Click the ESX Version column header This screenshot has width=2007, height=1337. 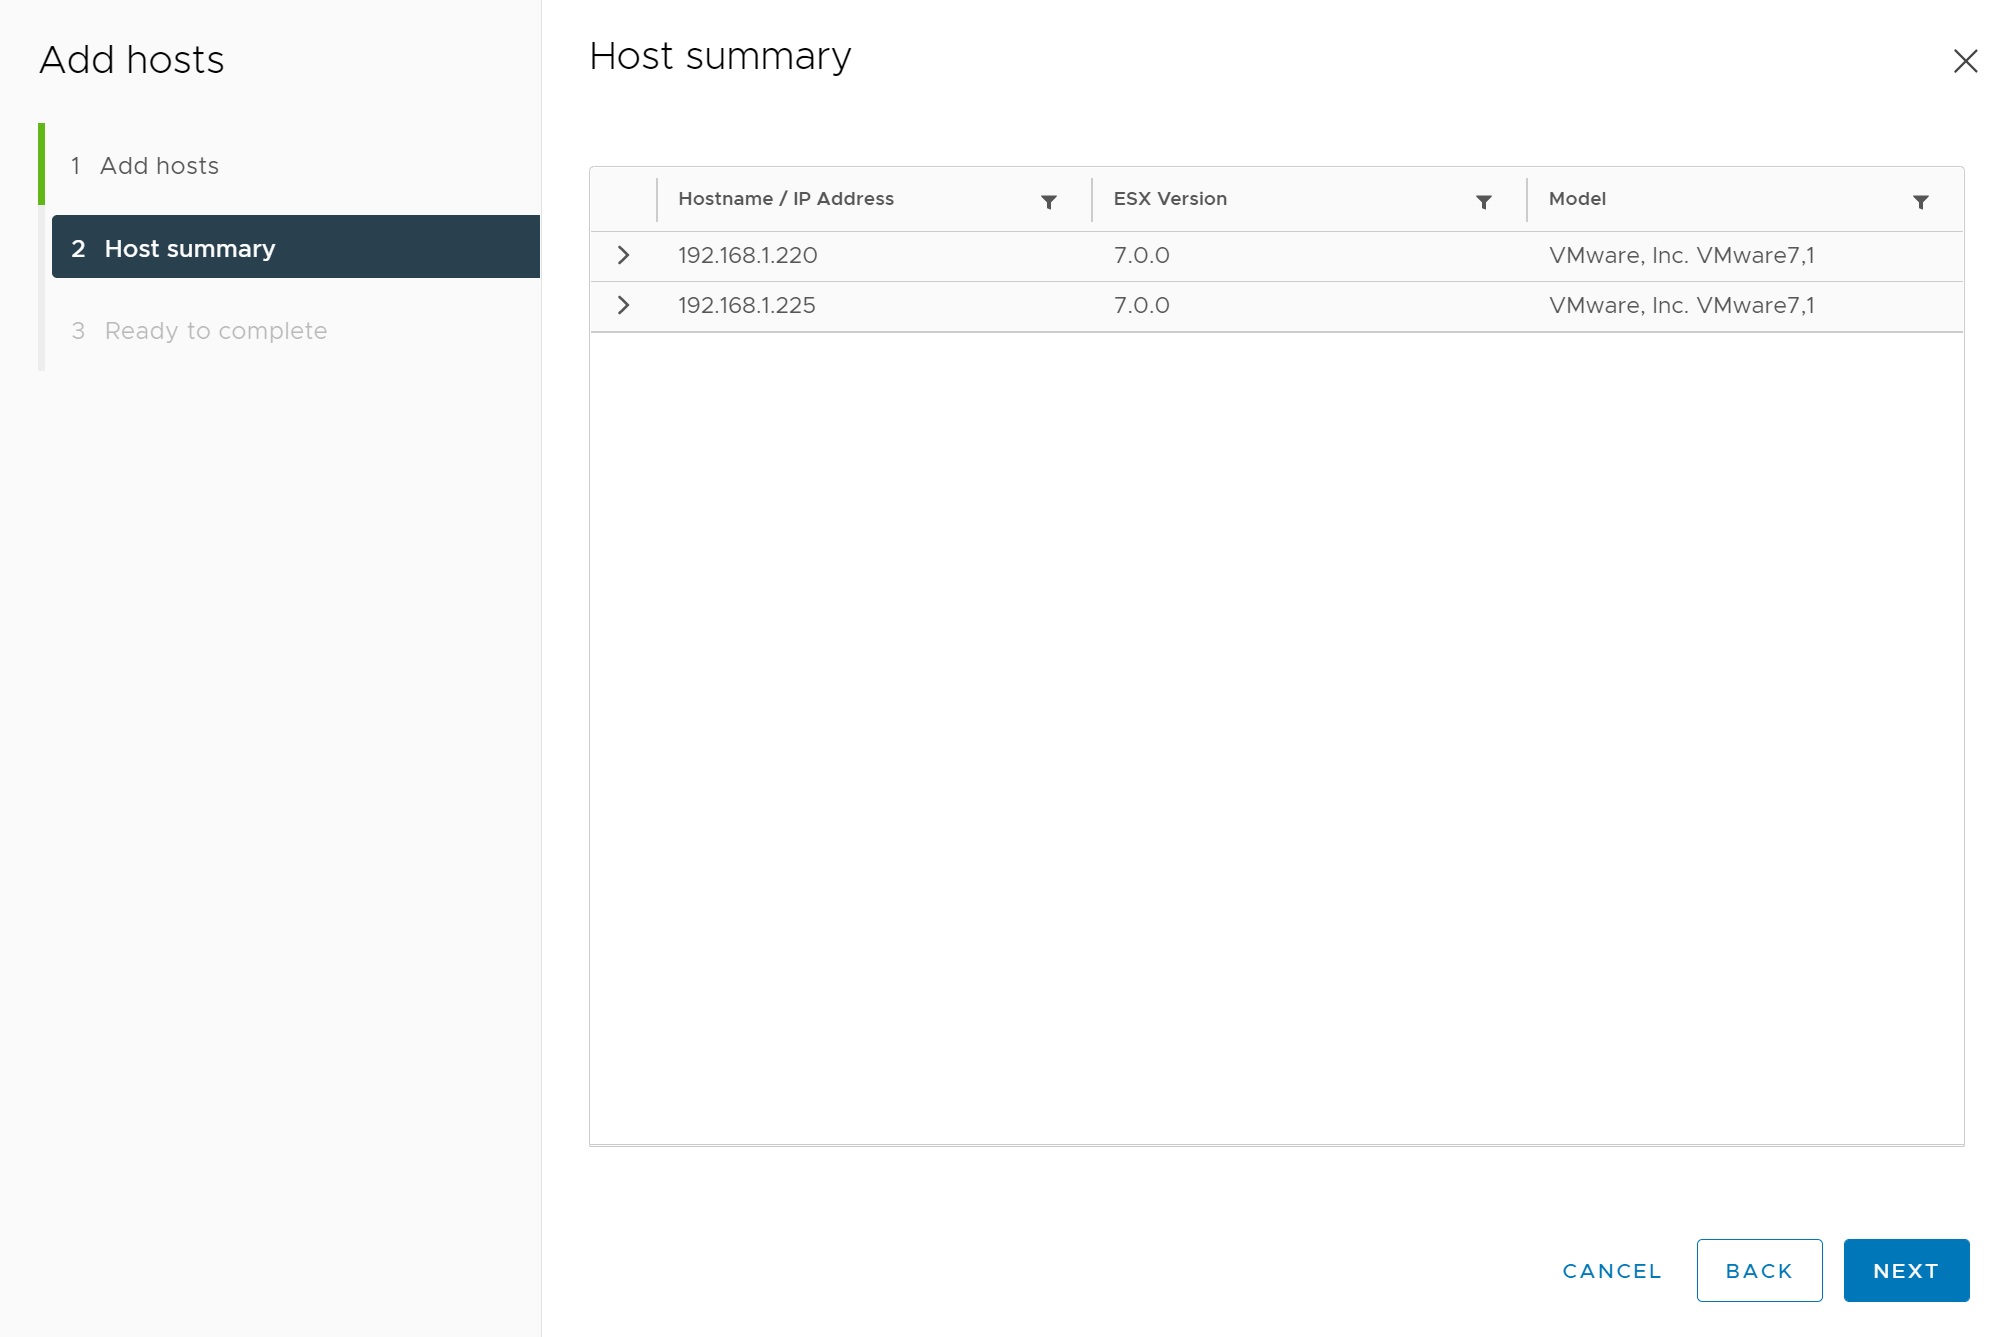coord(1169,199)
